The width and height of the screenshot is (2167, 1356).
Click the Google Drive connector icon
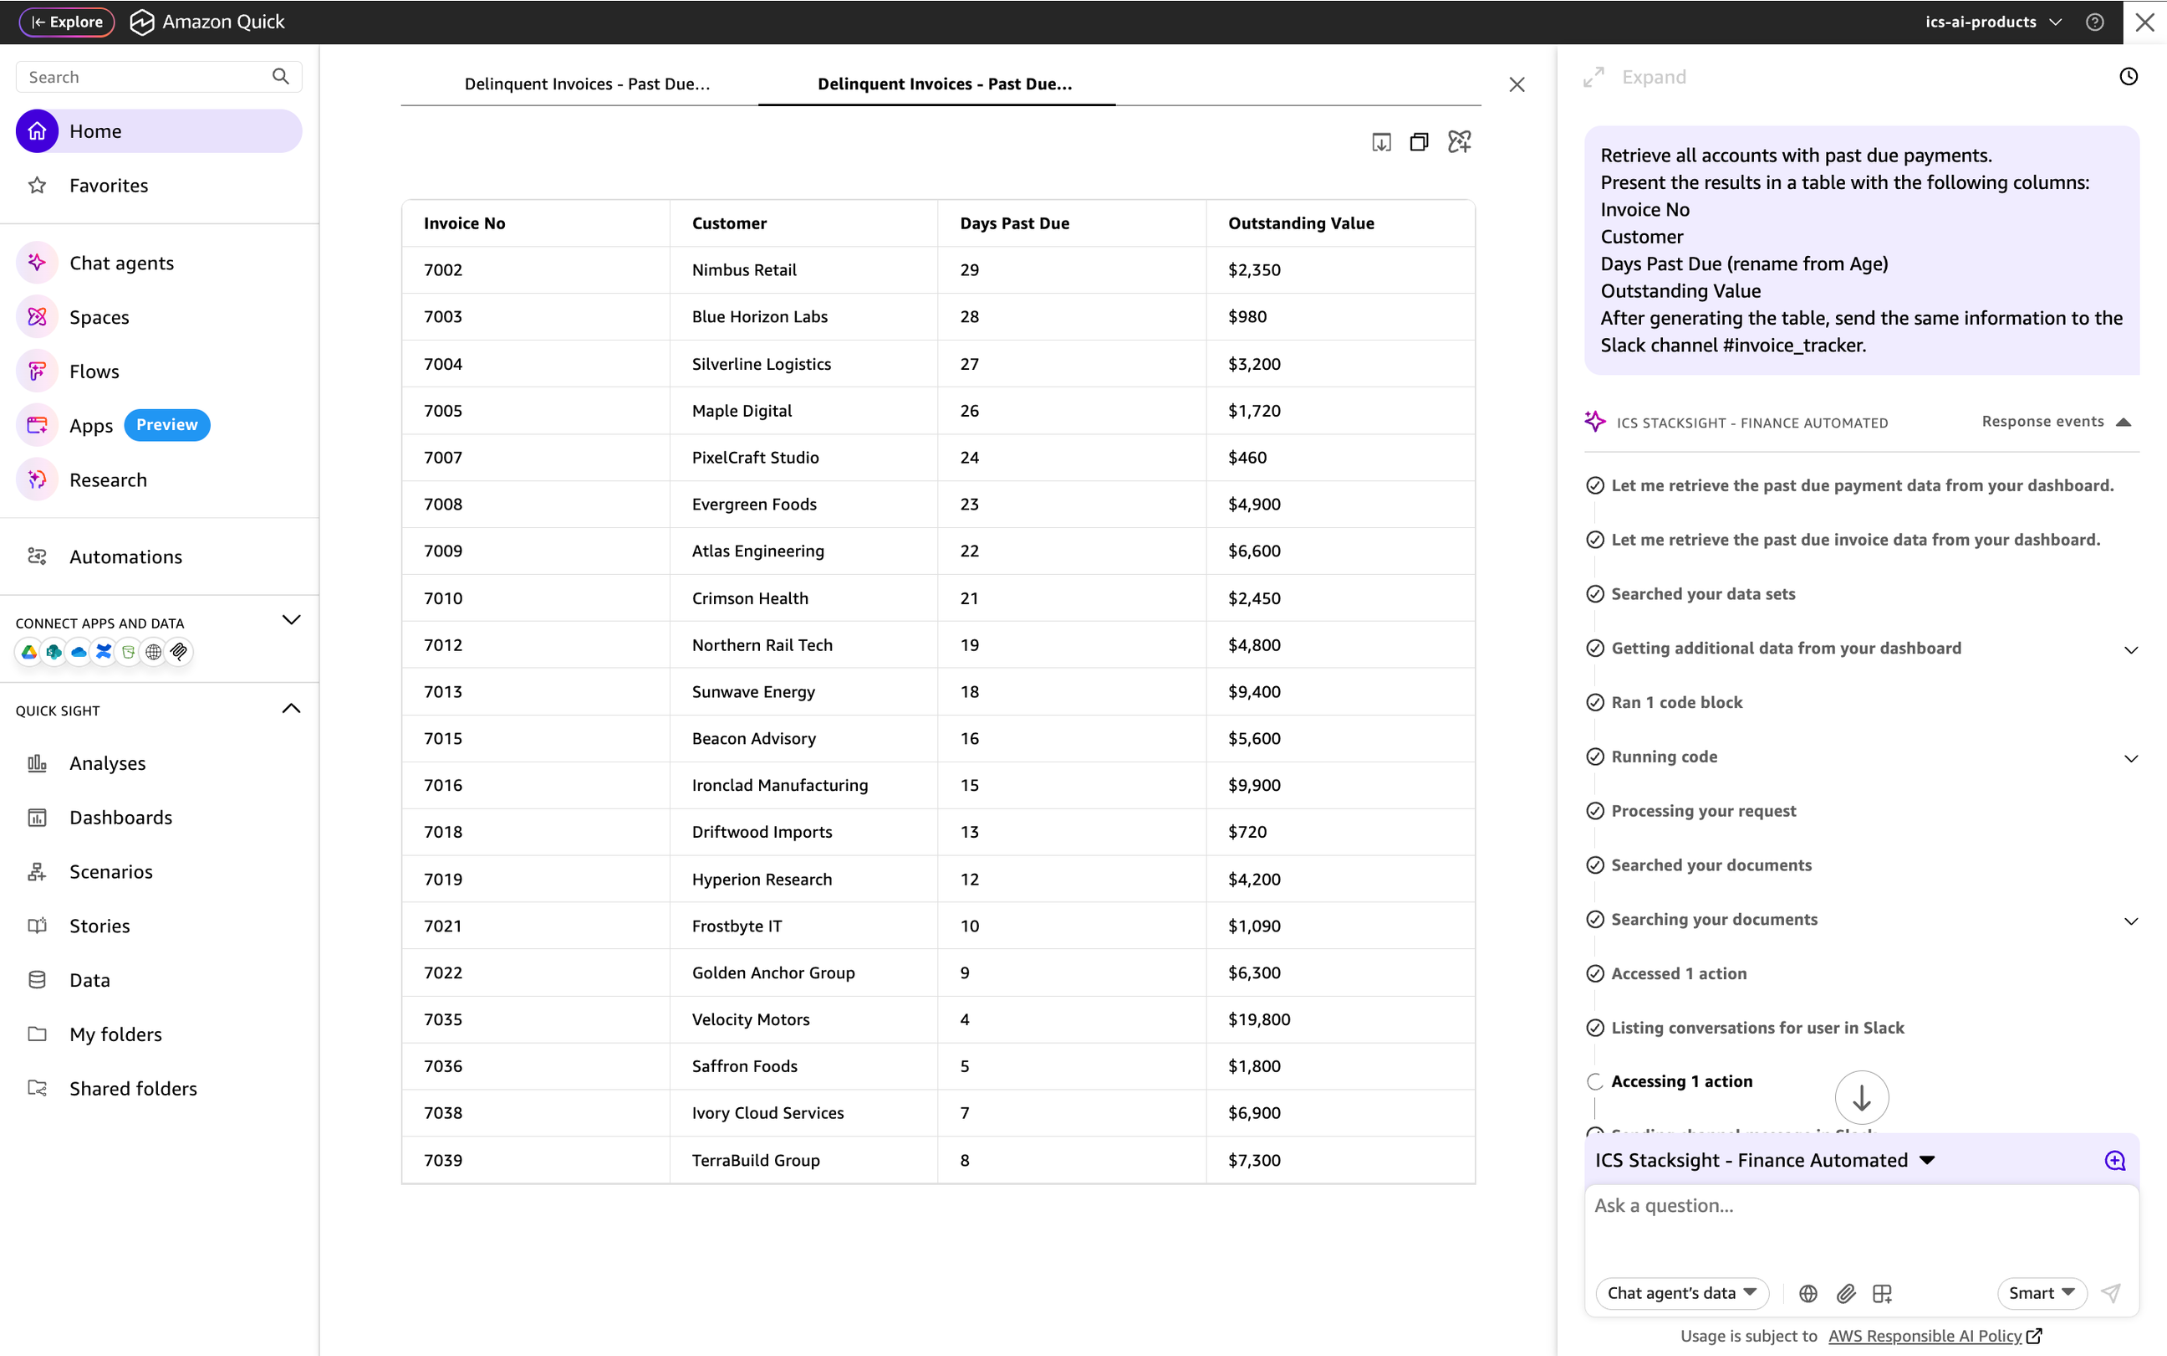[29, 652]
